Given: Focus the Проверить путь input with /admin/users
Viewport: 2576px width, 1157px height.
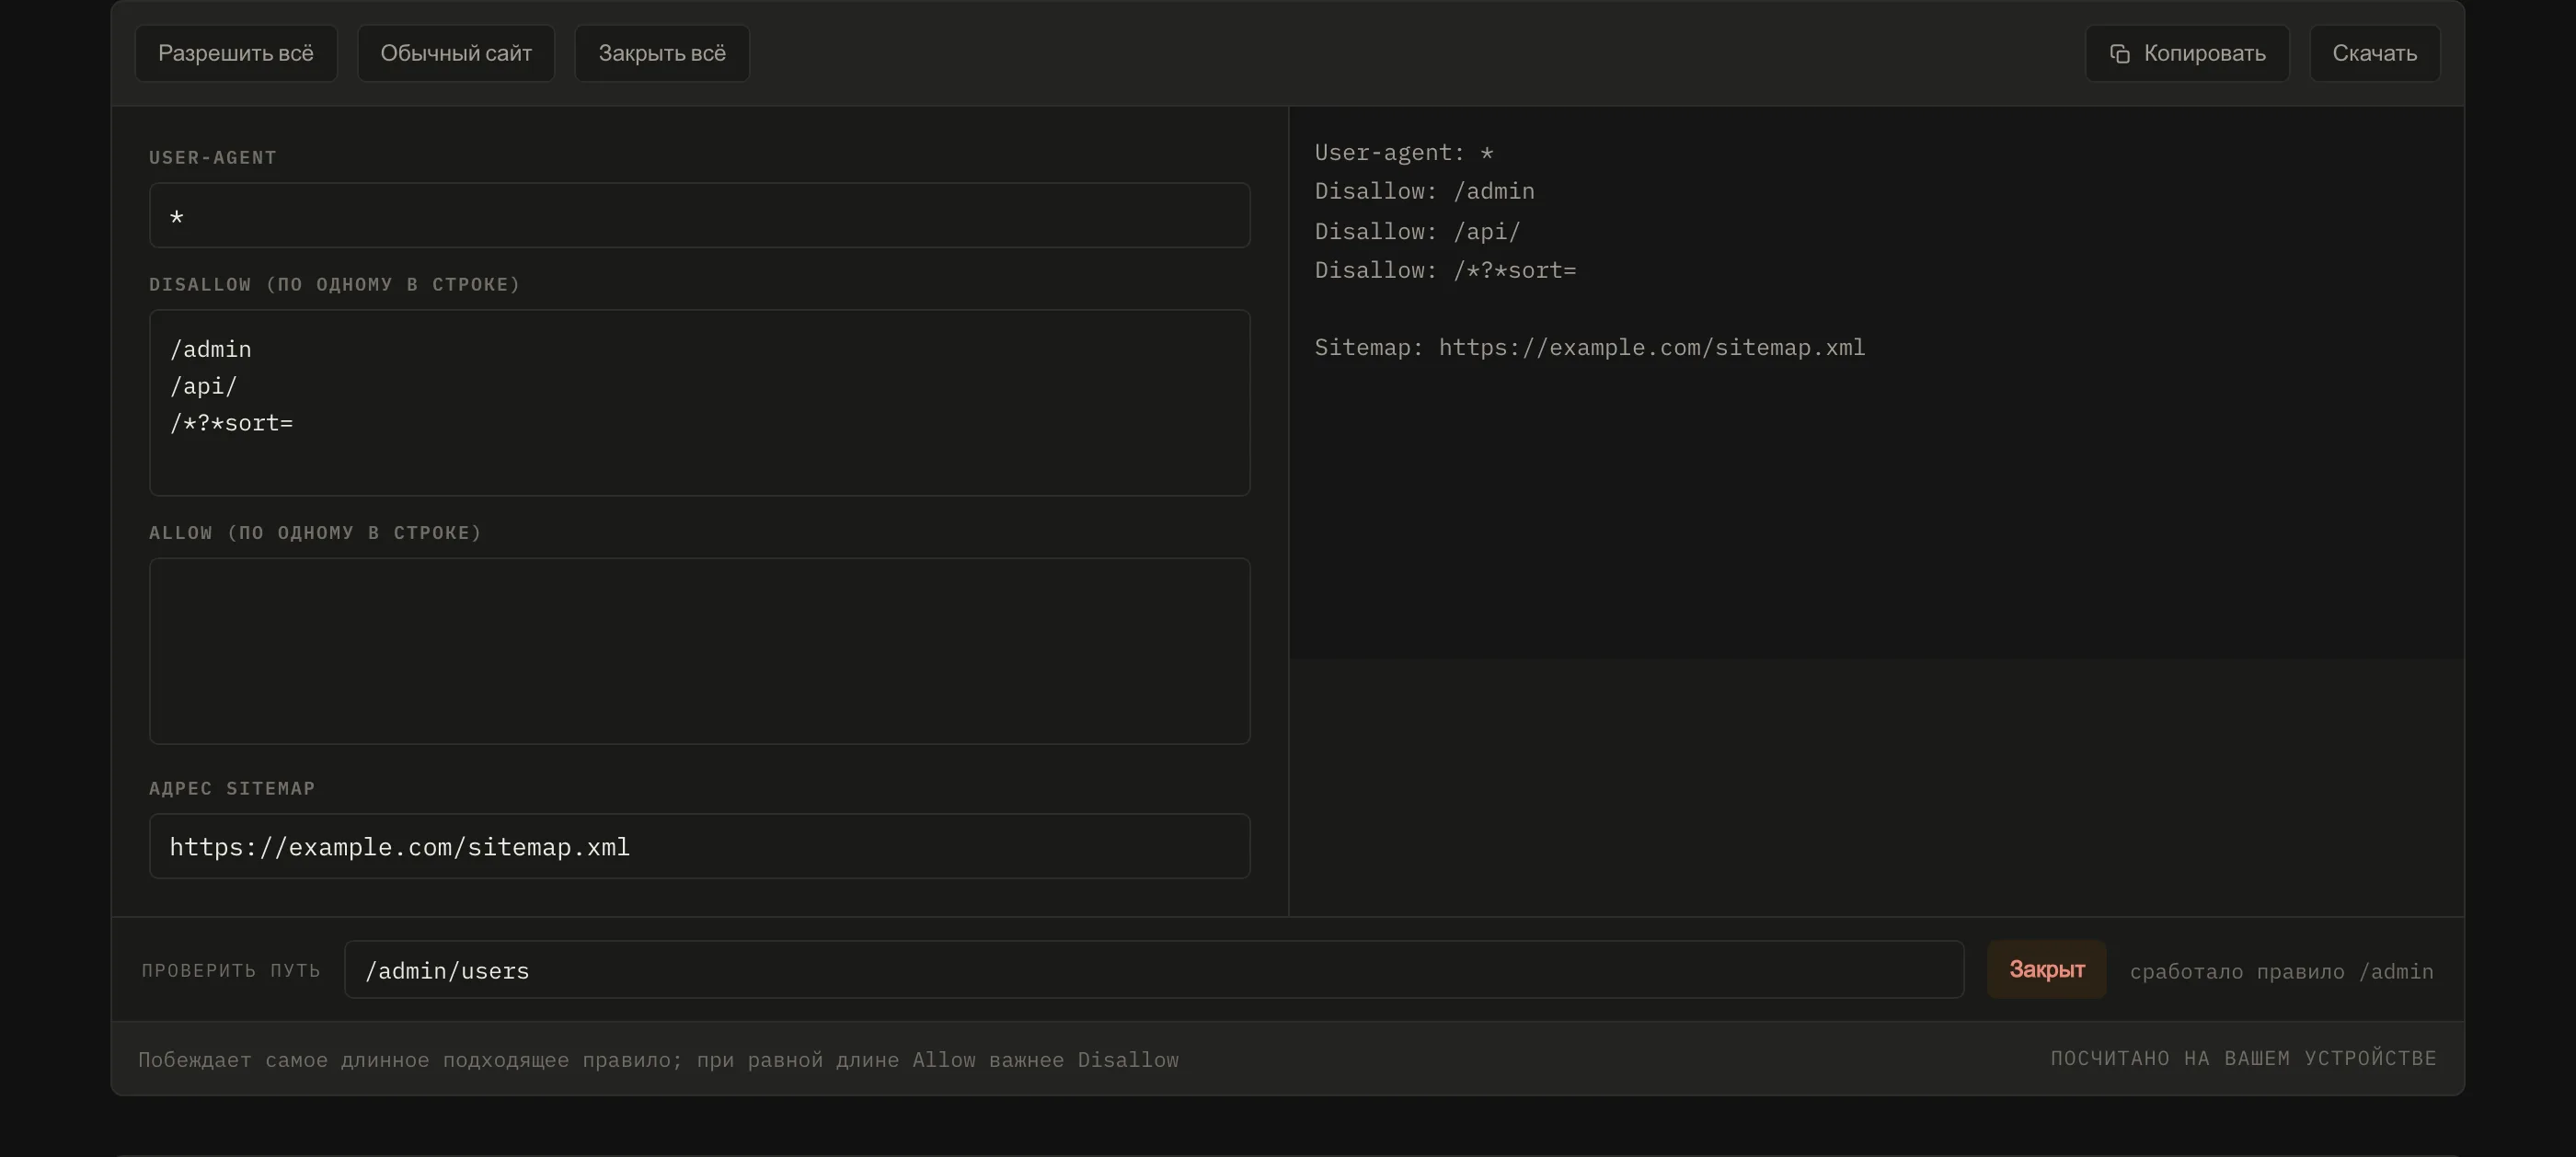Looking at the screenshot, I should [x=1154, y=969].
